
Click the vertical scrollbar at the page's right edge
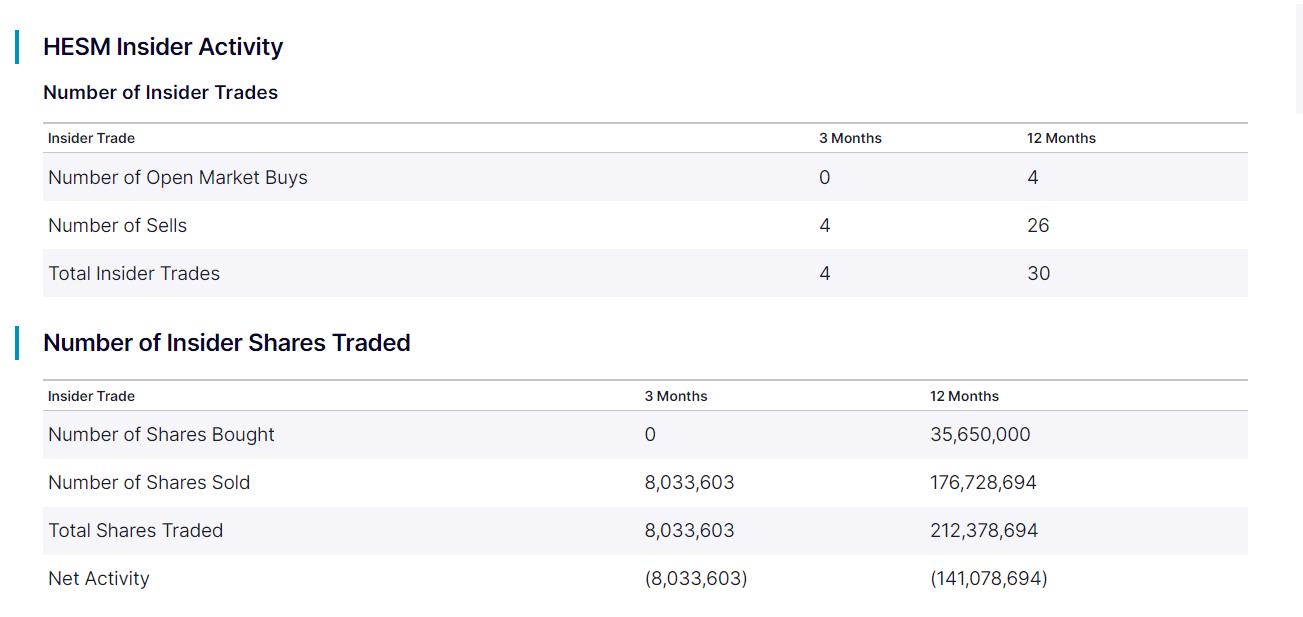(1298, 60)
